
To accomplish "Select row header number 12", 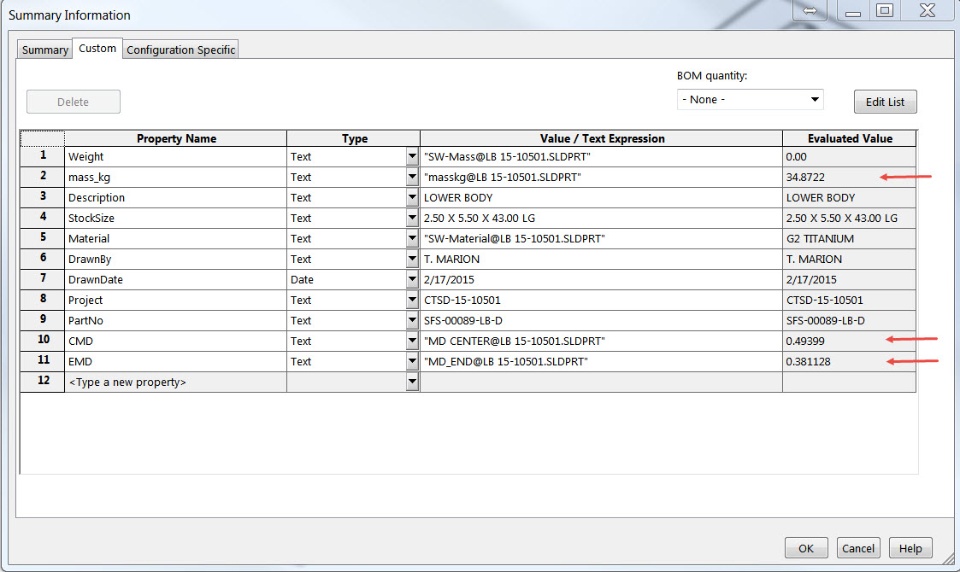I will click(x=42, y=382).
